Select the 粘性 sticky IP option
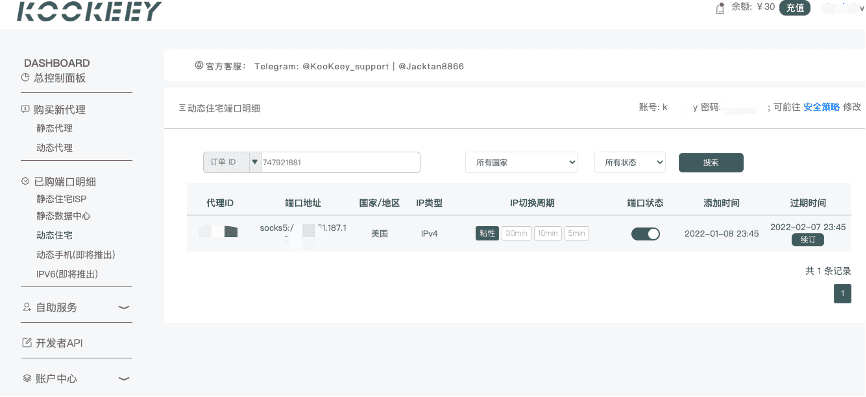Image resolution: width=866 pixels, height=397 pixels. click(x=487, y=234)
